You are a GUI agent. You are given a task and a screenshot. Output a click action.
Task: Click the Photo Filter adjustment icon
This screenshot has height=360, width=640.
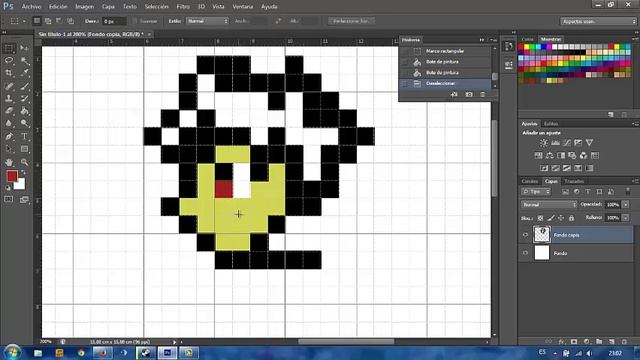572,155
